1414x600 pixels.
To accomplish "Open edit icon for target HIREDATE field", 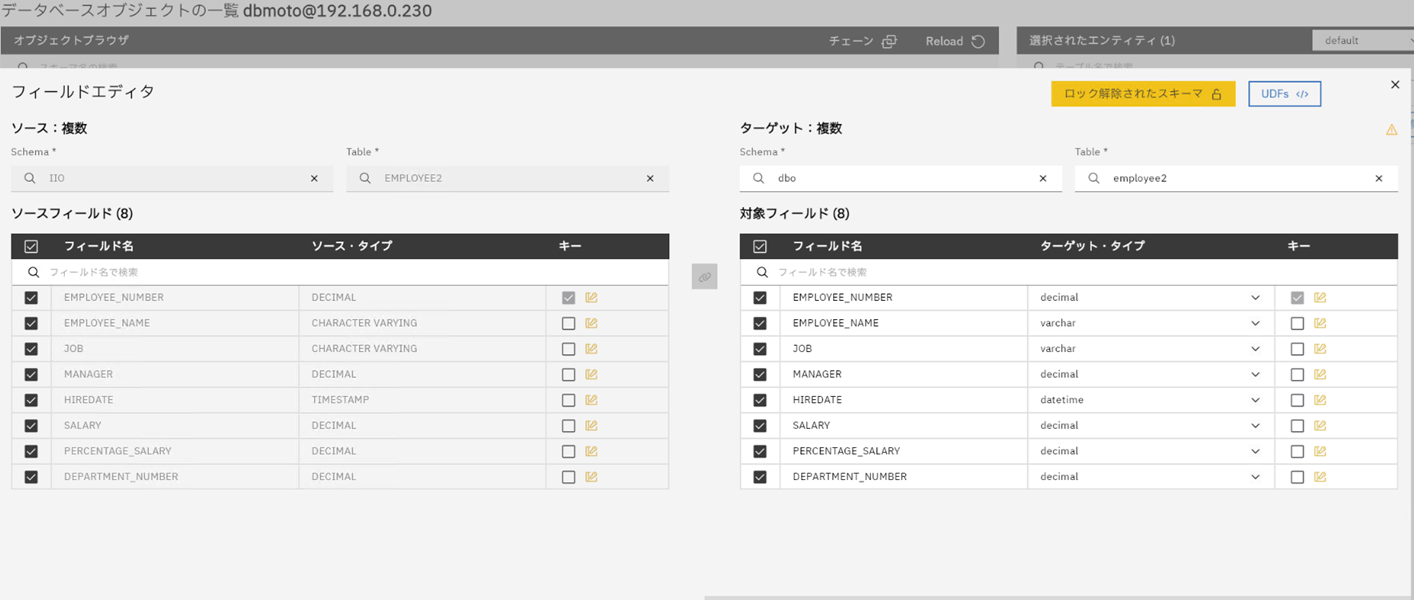I will click(x=1320, y=400).
